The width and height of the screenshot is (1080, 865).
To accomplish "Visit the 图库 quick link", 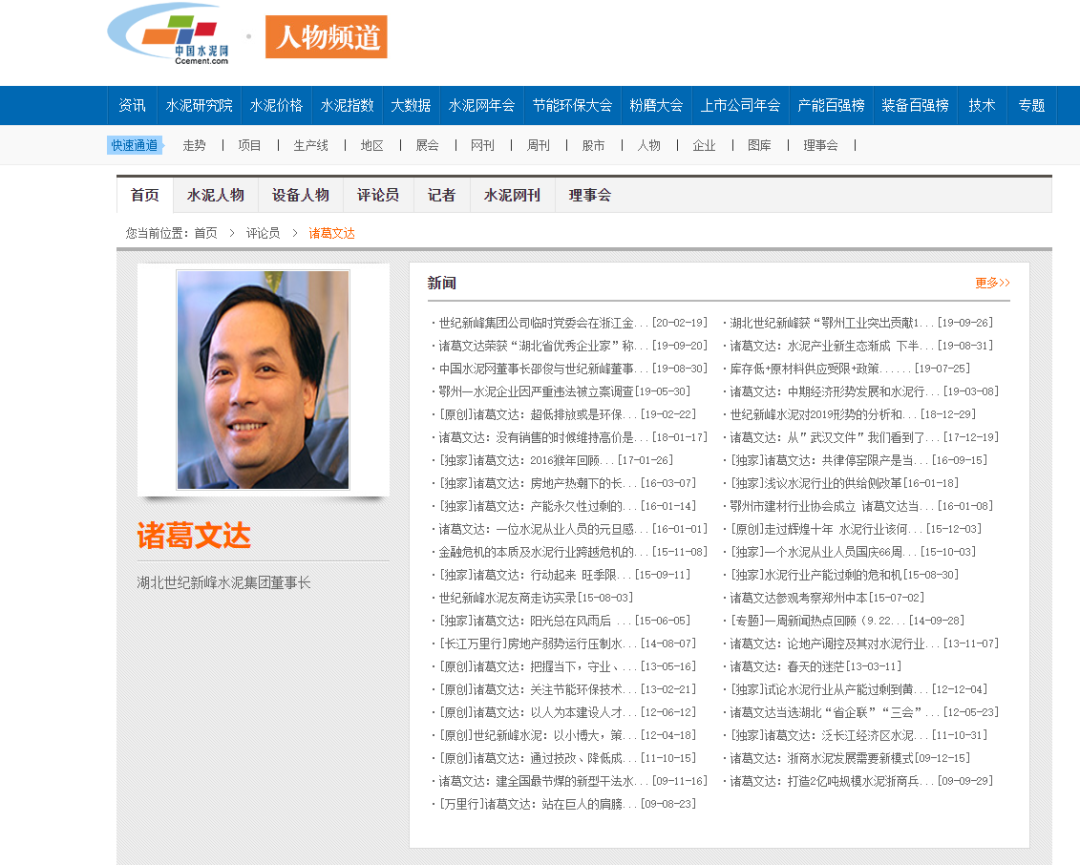I will coord(759,145).
